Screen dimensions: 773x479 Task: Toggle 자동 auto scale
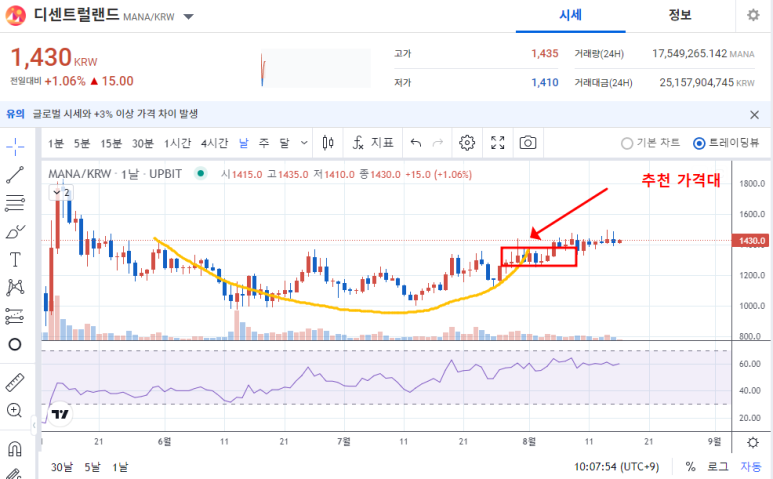coord(750,467)
